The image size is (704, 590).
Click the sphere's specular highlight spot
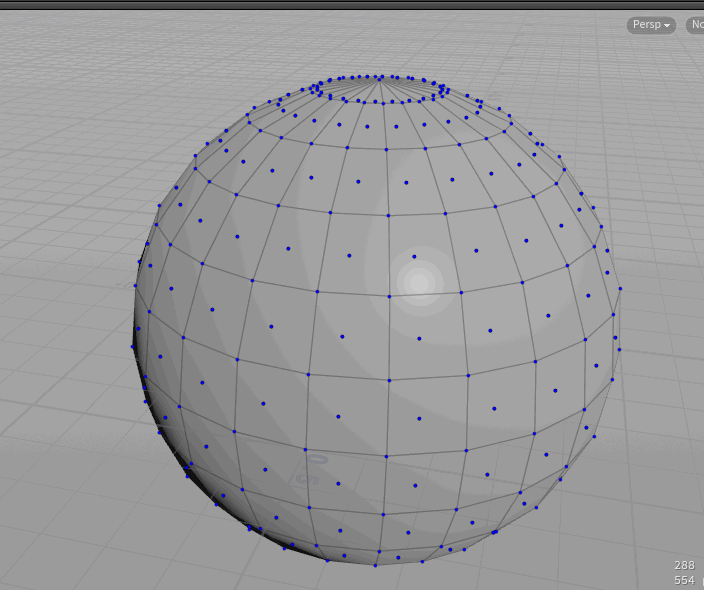[x=419, y=283]
